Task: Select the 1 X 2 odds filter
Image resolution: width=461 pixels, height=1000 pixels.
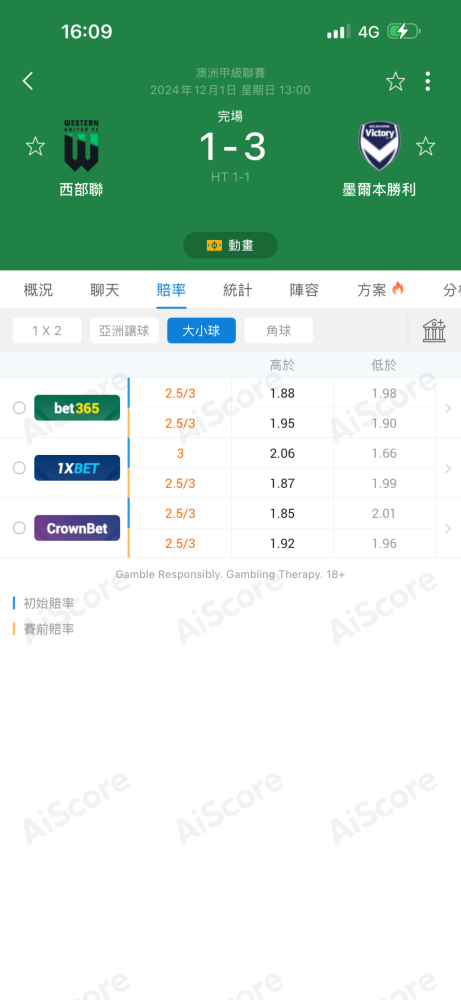Action: tap(47, 330)
